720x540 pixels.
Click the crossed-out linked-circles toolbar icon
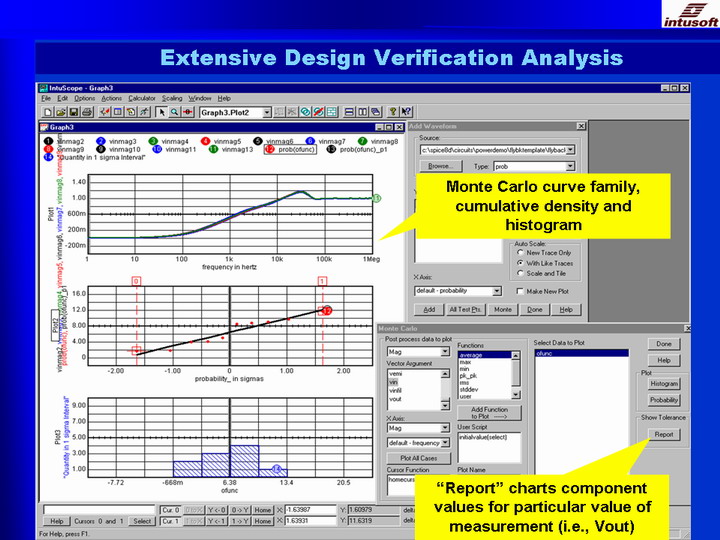318,112
